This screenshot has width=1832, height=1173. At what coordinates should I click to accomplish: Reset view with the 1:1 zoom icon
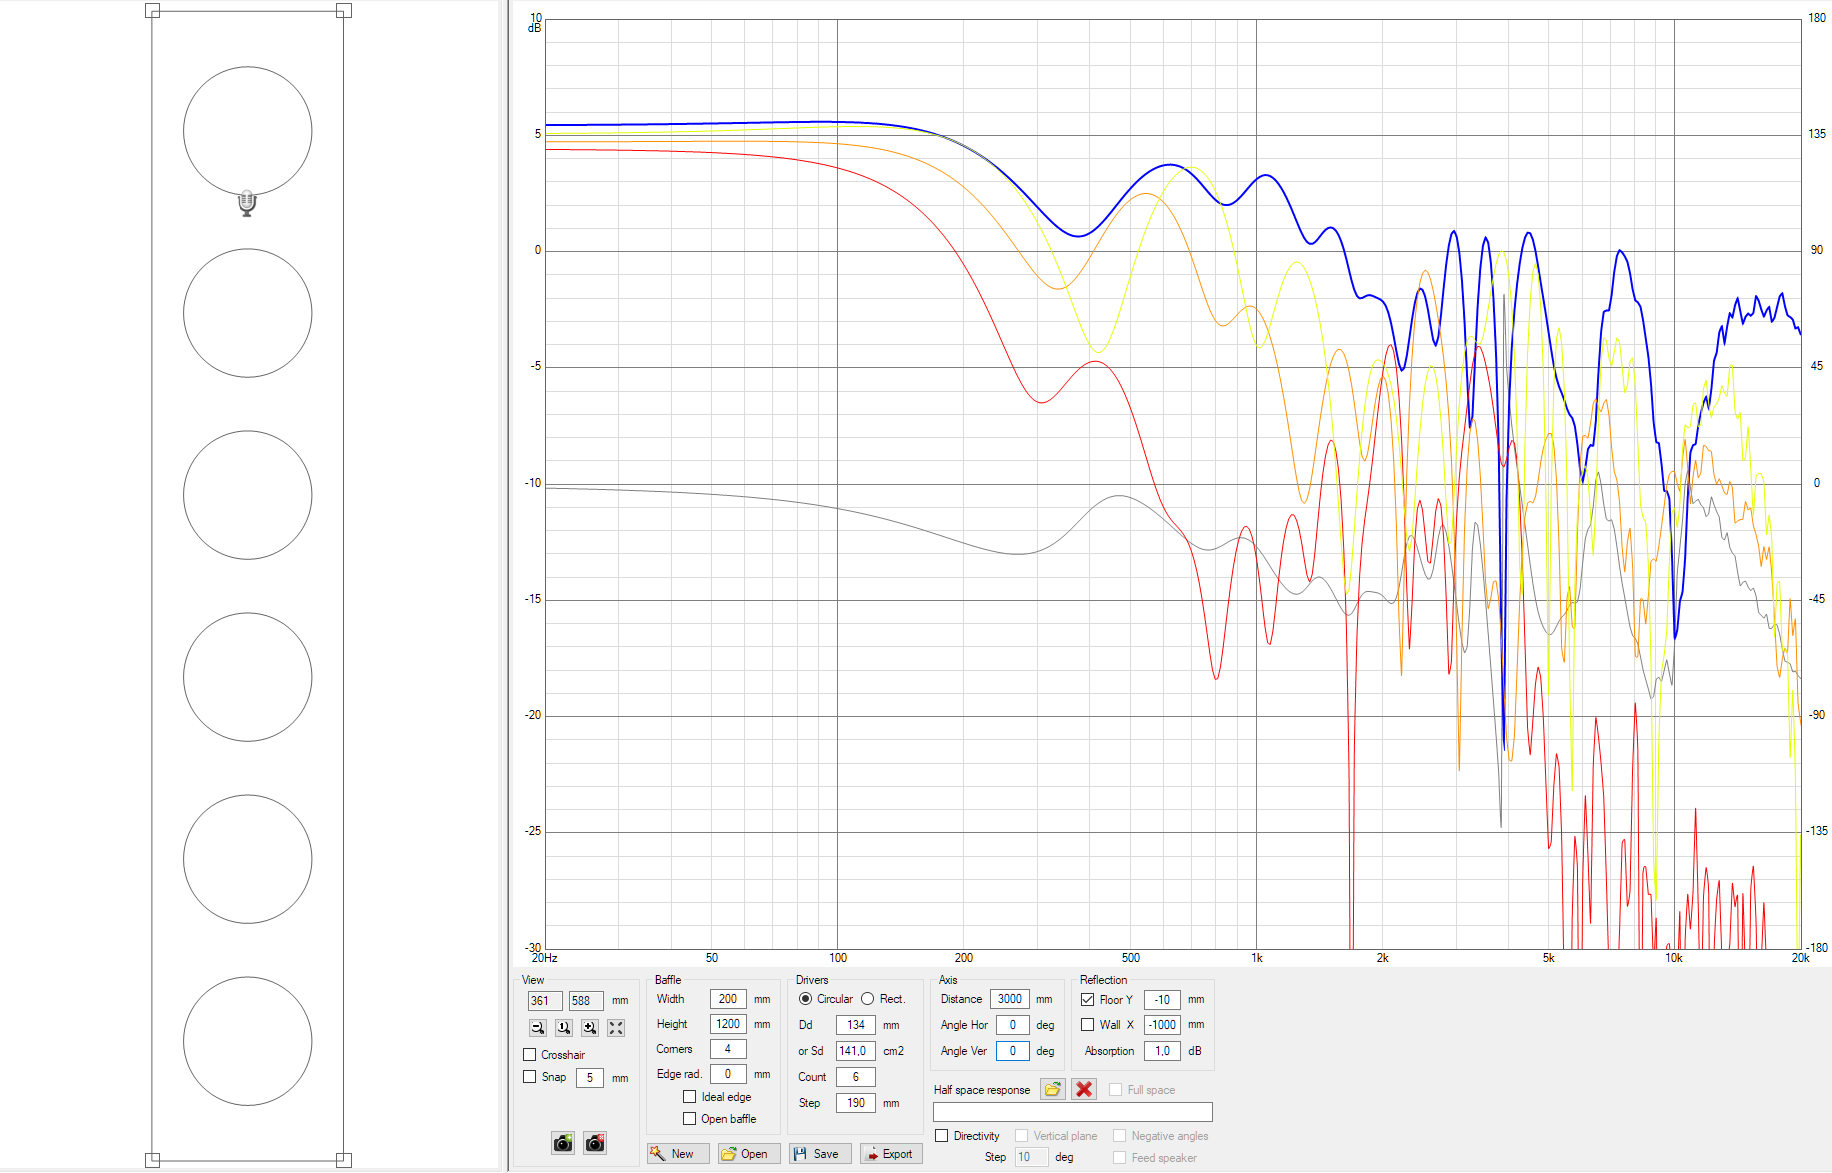[564, 1028]
